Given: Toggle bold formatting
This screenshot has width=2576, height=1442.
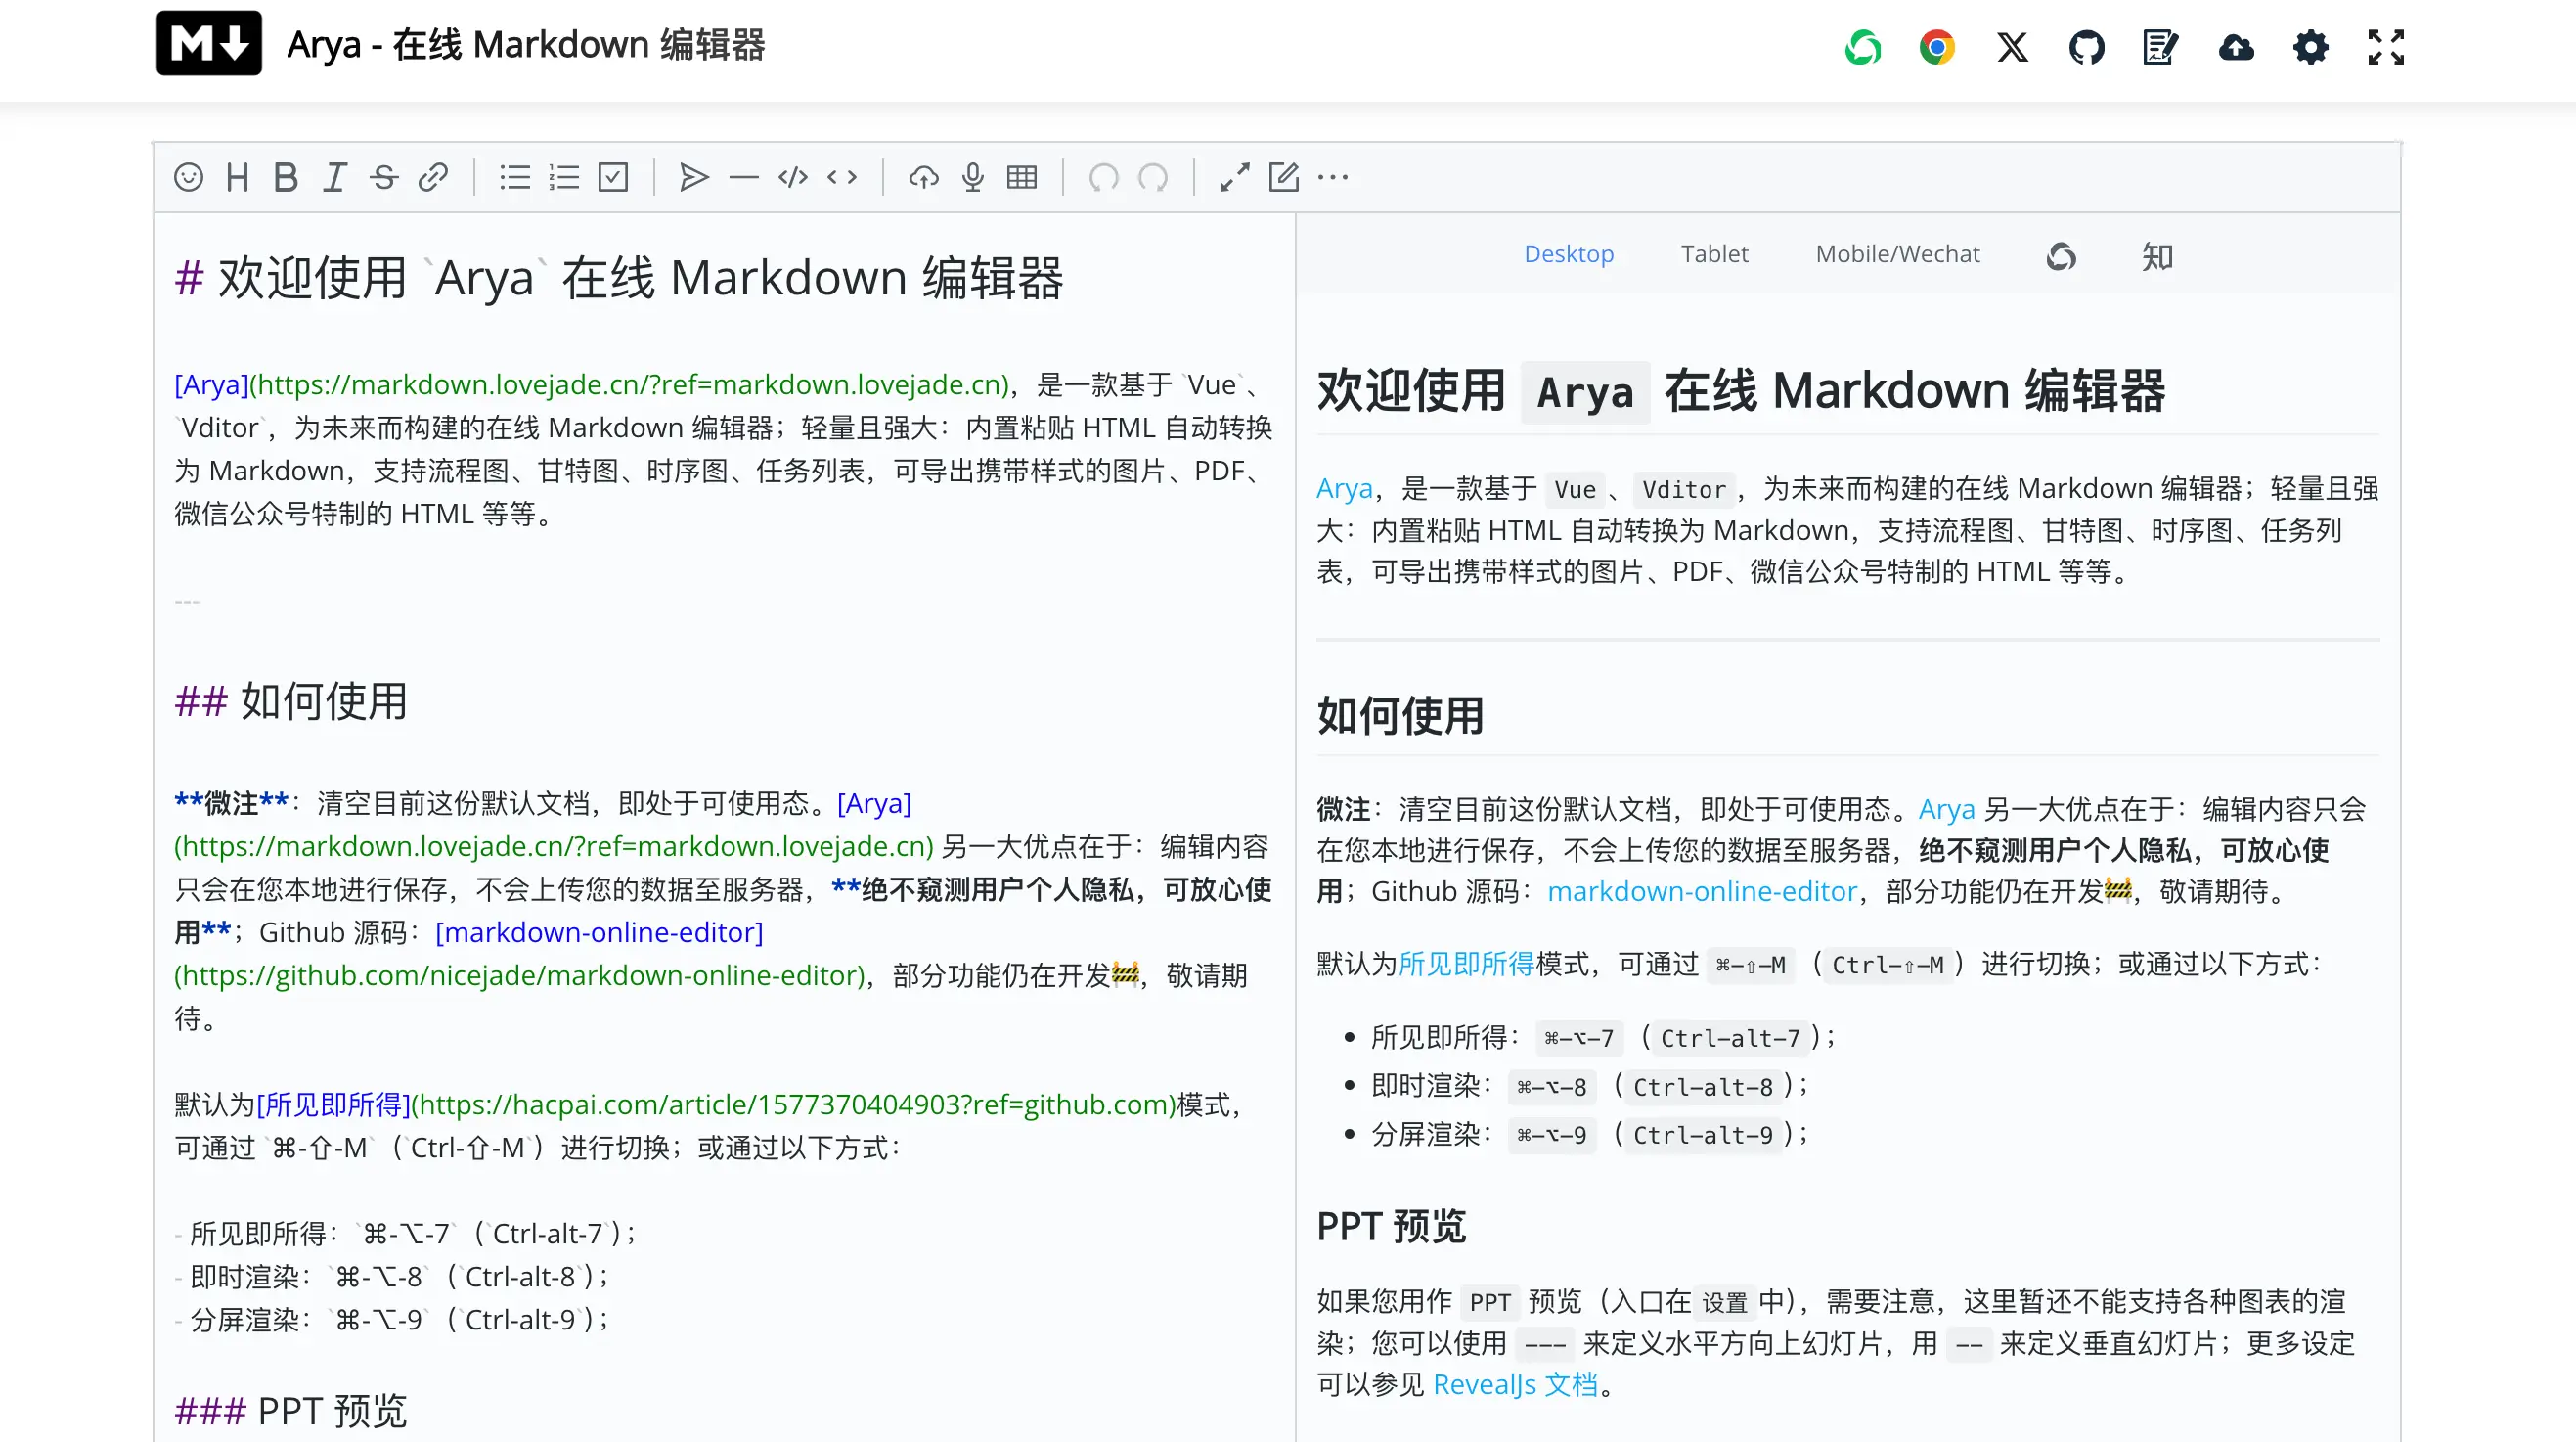Looking at the screenshot, I should click(286, 177).
